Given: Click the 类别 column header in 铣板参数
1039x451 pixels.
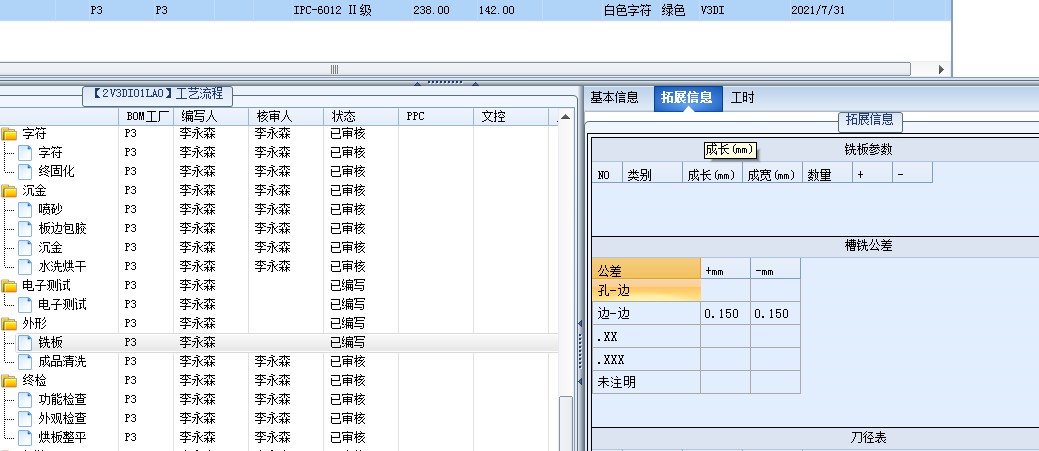Looking at the screenshot, I should (x=652, y=175).
